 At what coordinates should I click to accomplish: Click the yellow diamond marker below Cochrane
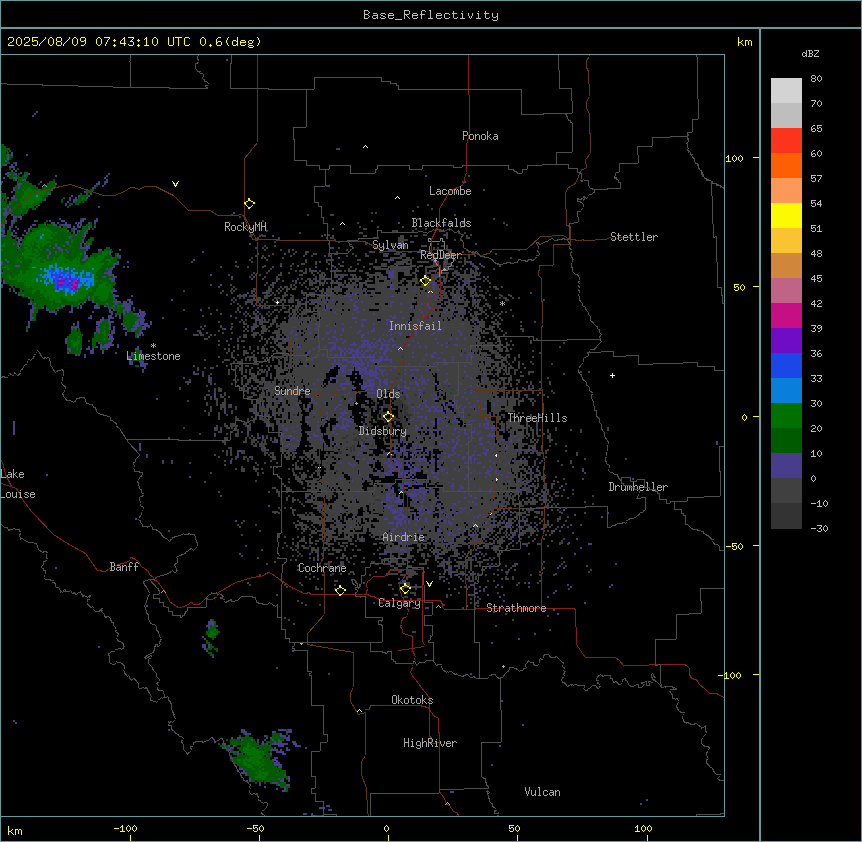click(340, 590)
